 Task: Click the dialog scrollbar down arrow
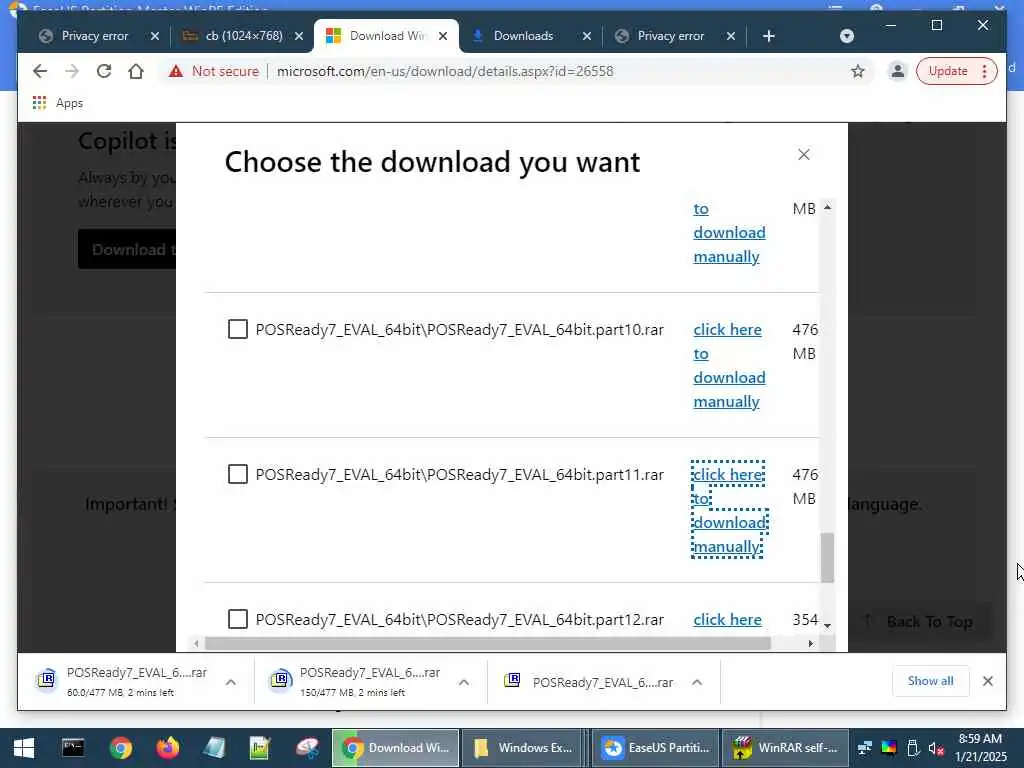click(827, 625)
